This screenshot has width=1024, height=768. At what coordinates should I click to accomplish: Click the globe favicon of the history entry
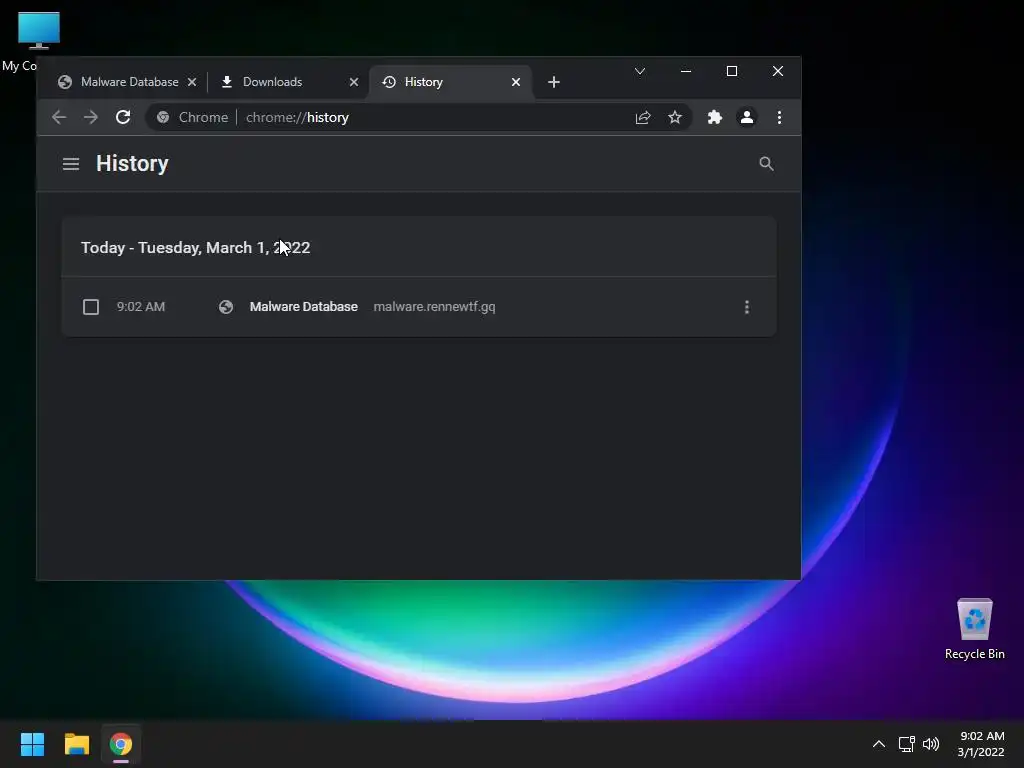[x=226, y=307]
